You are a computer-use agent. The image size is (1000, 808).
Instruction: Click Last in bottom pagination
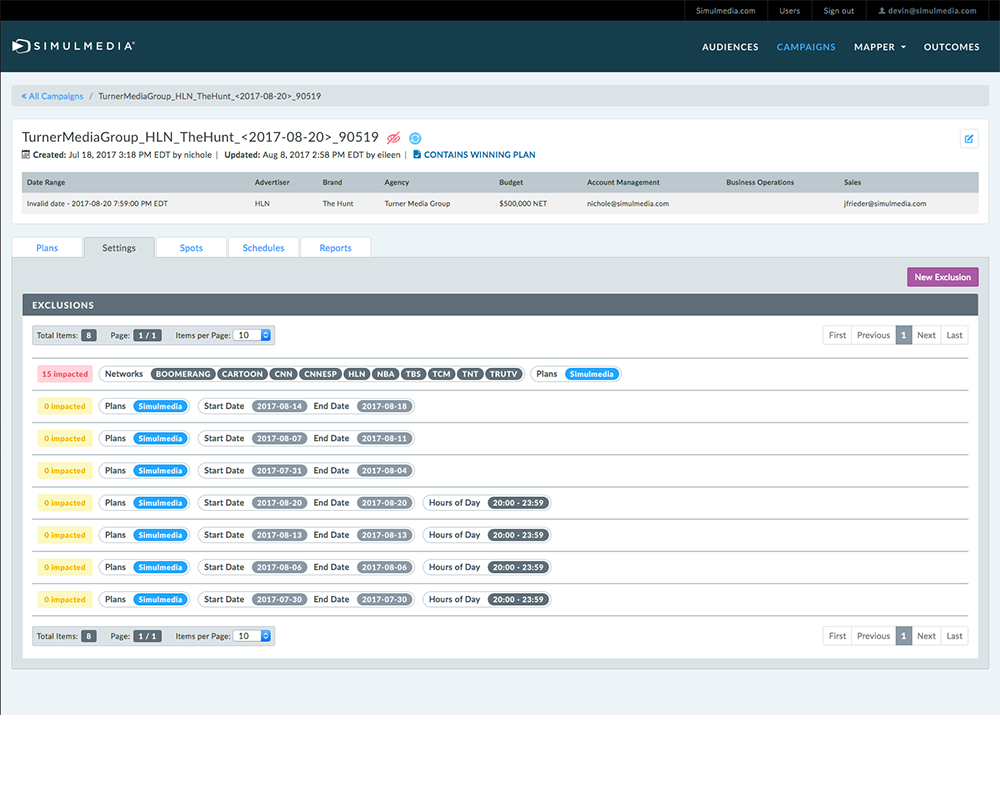click(x=954, y=636)
